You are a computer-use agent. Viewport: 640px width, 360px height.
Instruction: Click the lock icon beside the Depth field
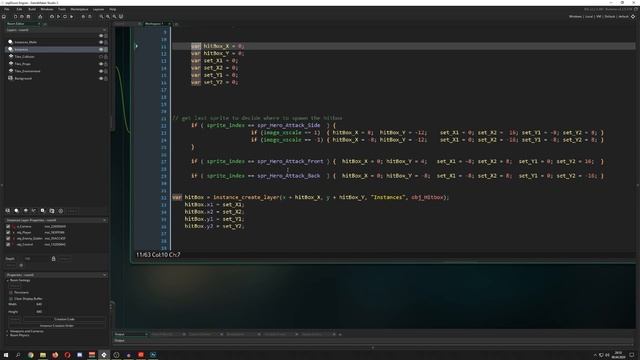click(53, 258)
